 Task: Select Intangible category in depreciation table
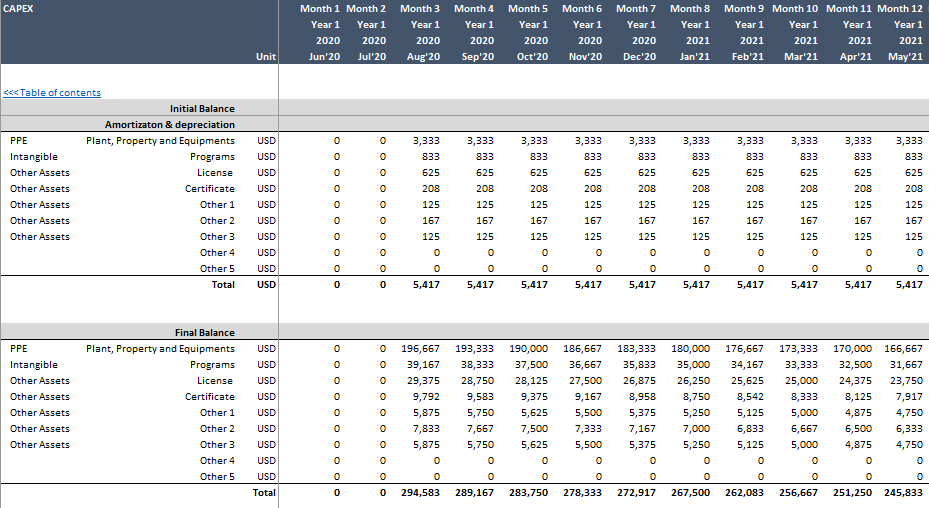point(34,156)
